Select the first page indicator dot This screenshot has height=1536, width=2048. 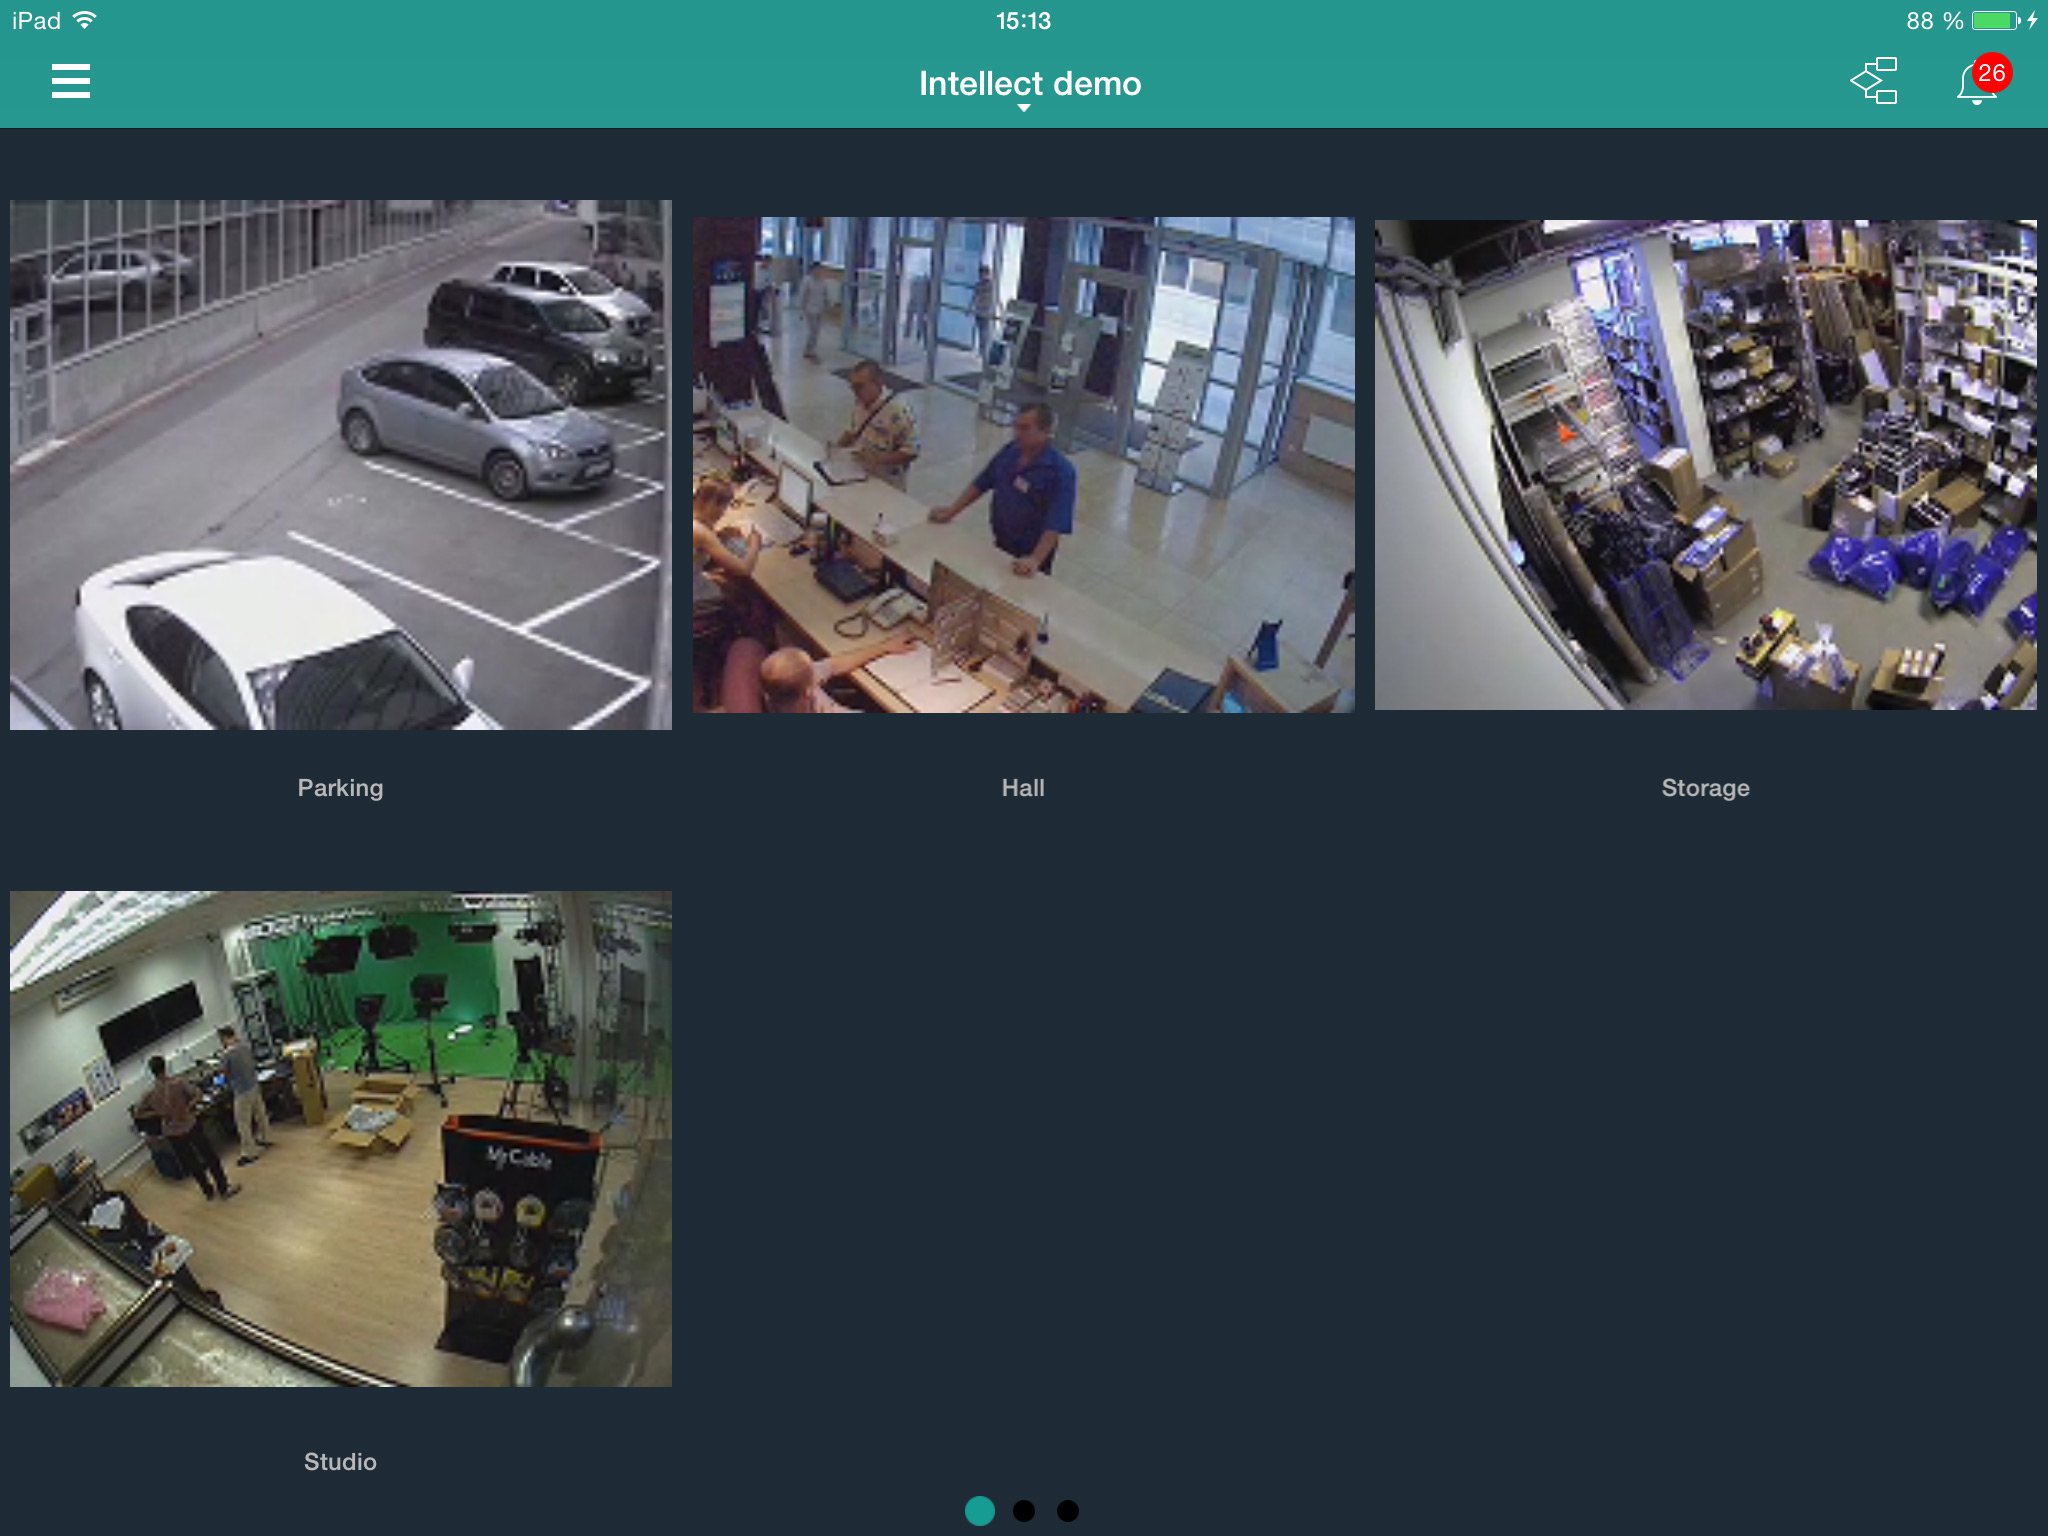point(980,1511)
